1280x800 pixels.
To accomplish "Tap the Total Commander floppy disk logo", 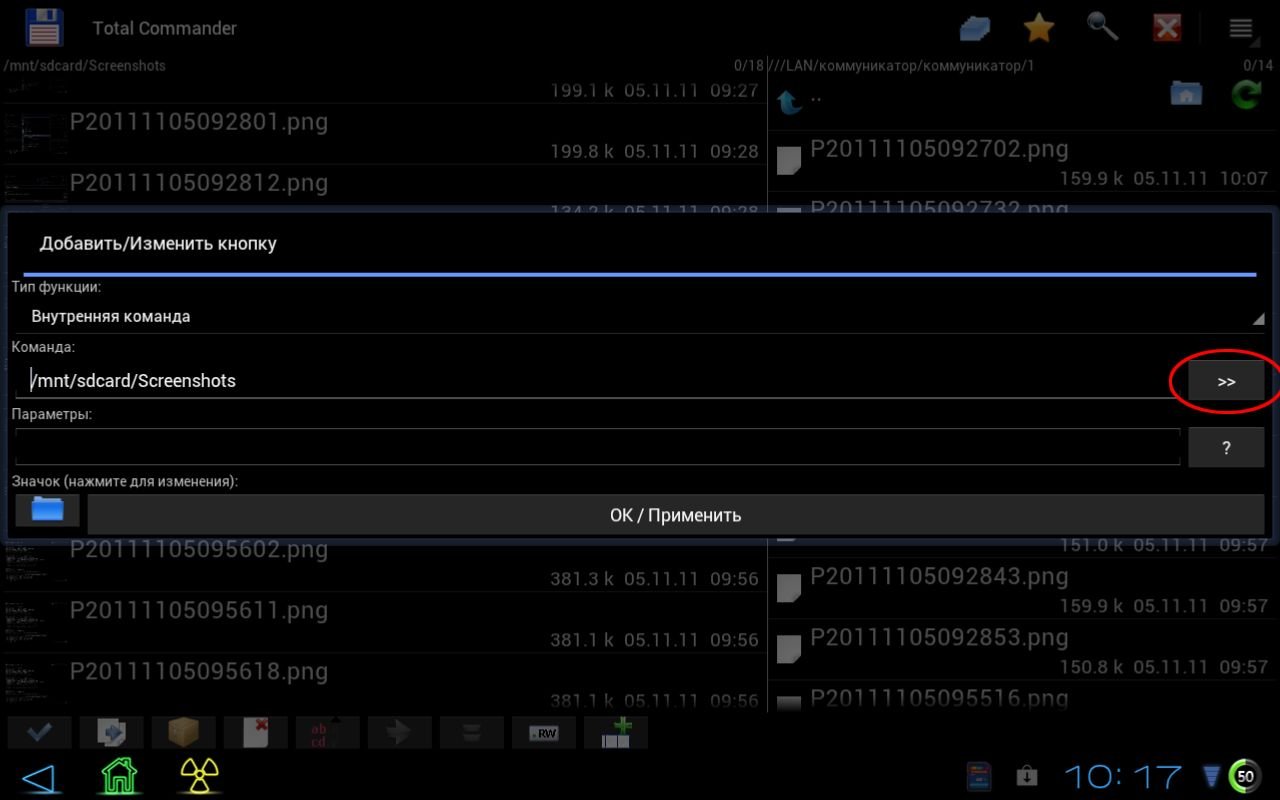I will [x=44, y=28].
